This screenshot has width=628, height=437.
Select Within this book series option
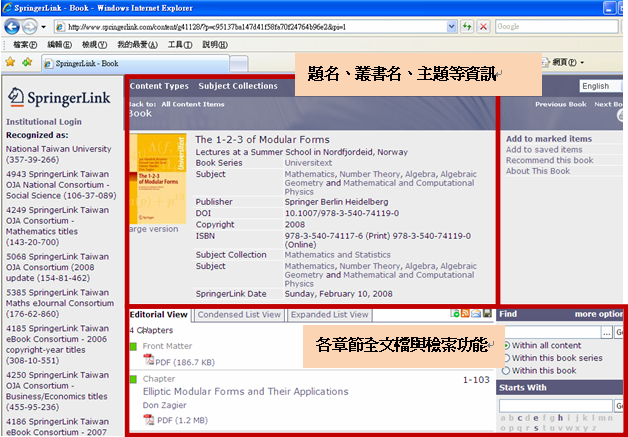[507, 358]
